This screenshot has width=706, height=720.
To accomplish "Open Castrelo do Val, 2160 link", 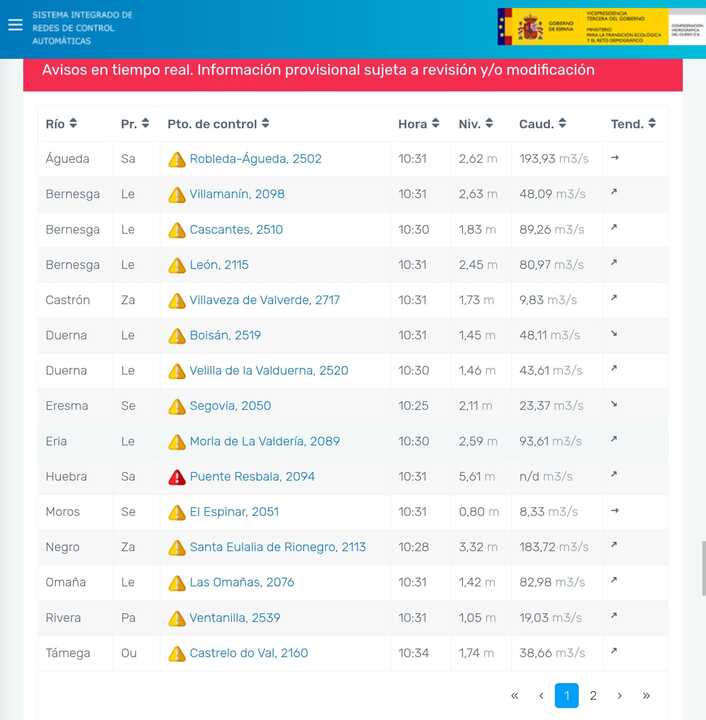I will (249, 653).
